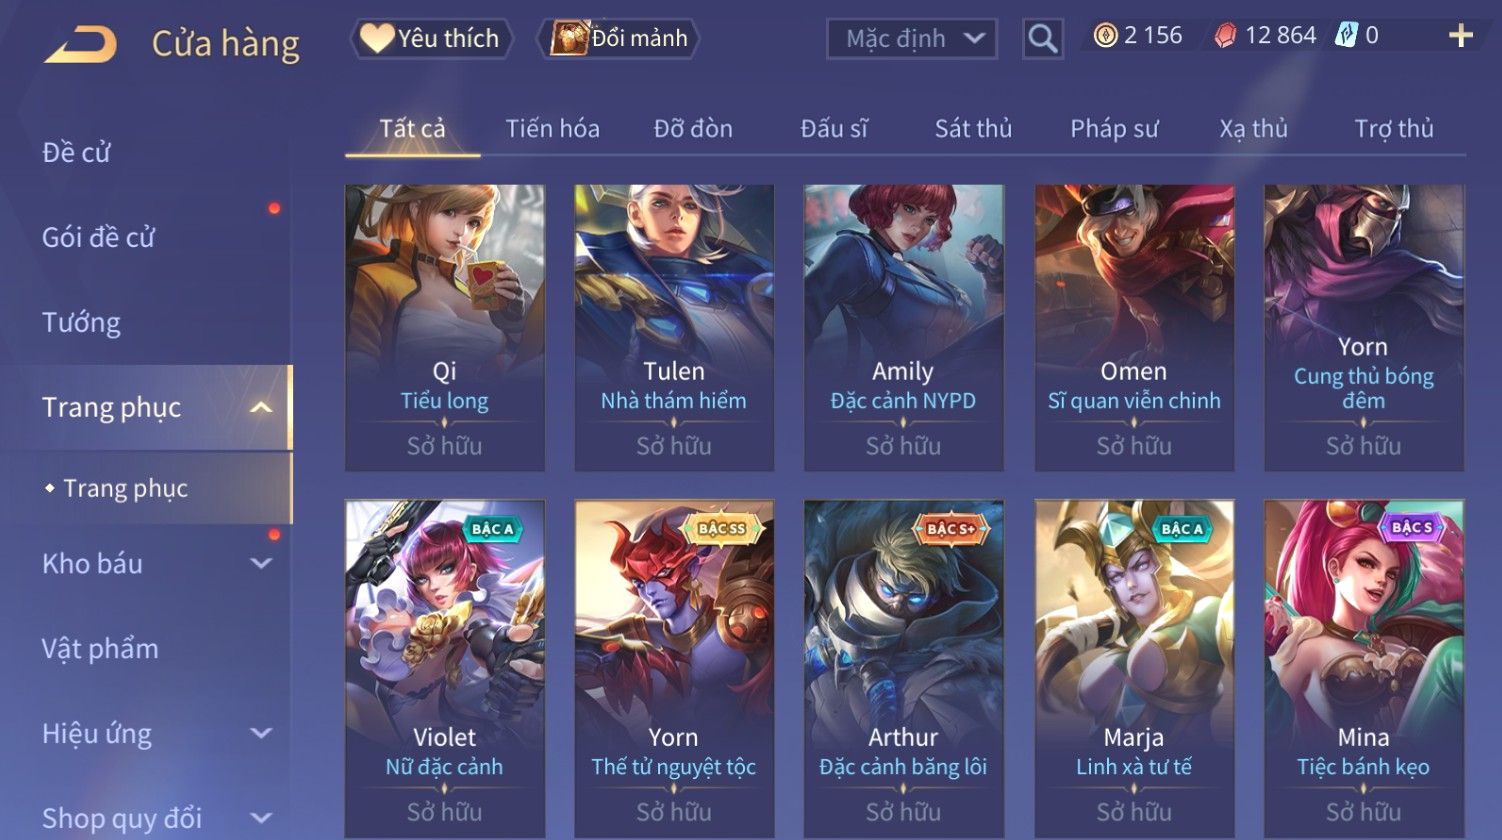Select Mina Tiệc bánh kẹo skin card
Image resolution: width=1502 pixels, height=840 pixels.
tap(1364, 668)
